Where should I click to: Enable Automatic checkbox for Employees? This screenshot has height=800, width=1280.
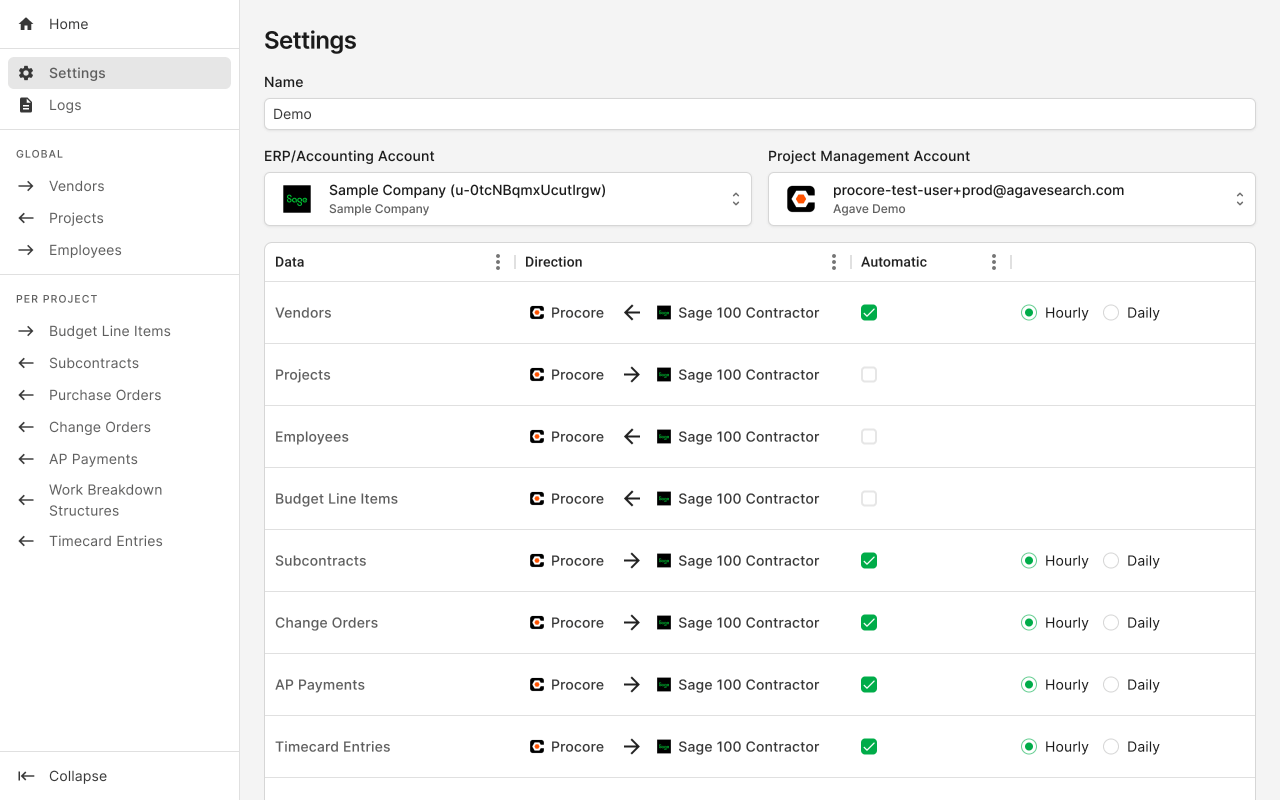coord(869,437)
